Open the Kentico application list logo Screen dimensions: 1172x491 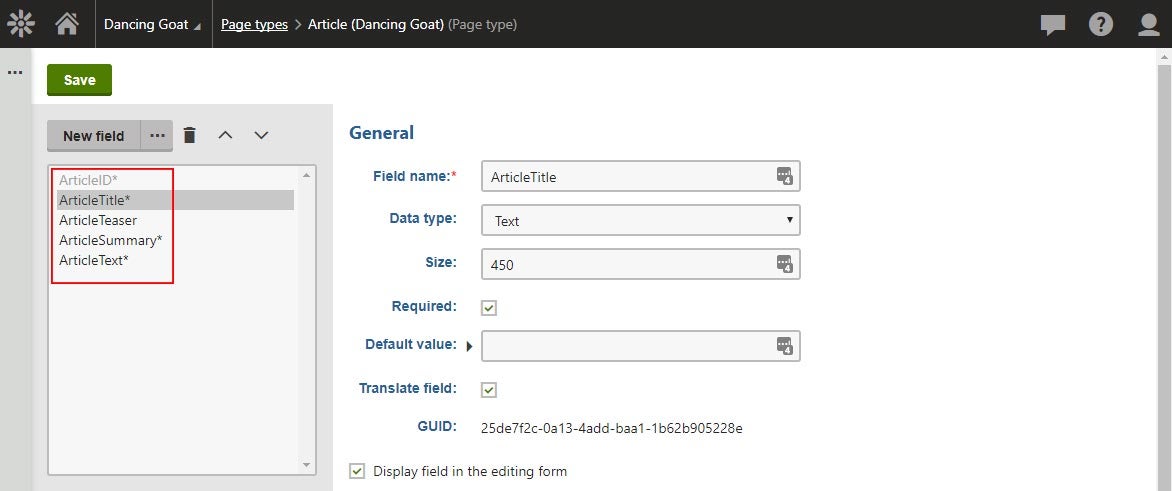[x=21, y=24]
